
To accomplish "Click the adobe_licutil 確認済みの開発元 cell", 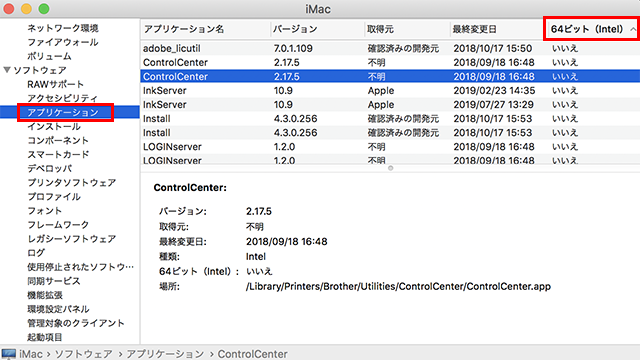I will click(403, 48).
